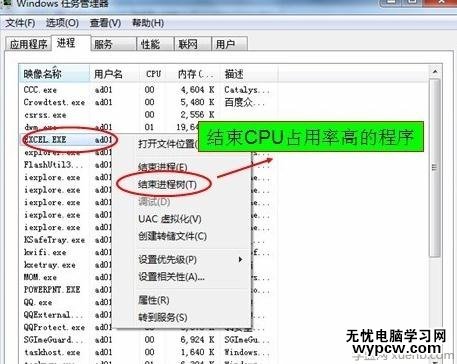Open the 查看(V) menu
The height and width of the screenshot is (364, 457).
pyautogui.click(x=105, y=23)
